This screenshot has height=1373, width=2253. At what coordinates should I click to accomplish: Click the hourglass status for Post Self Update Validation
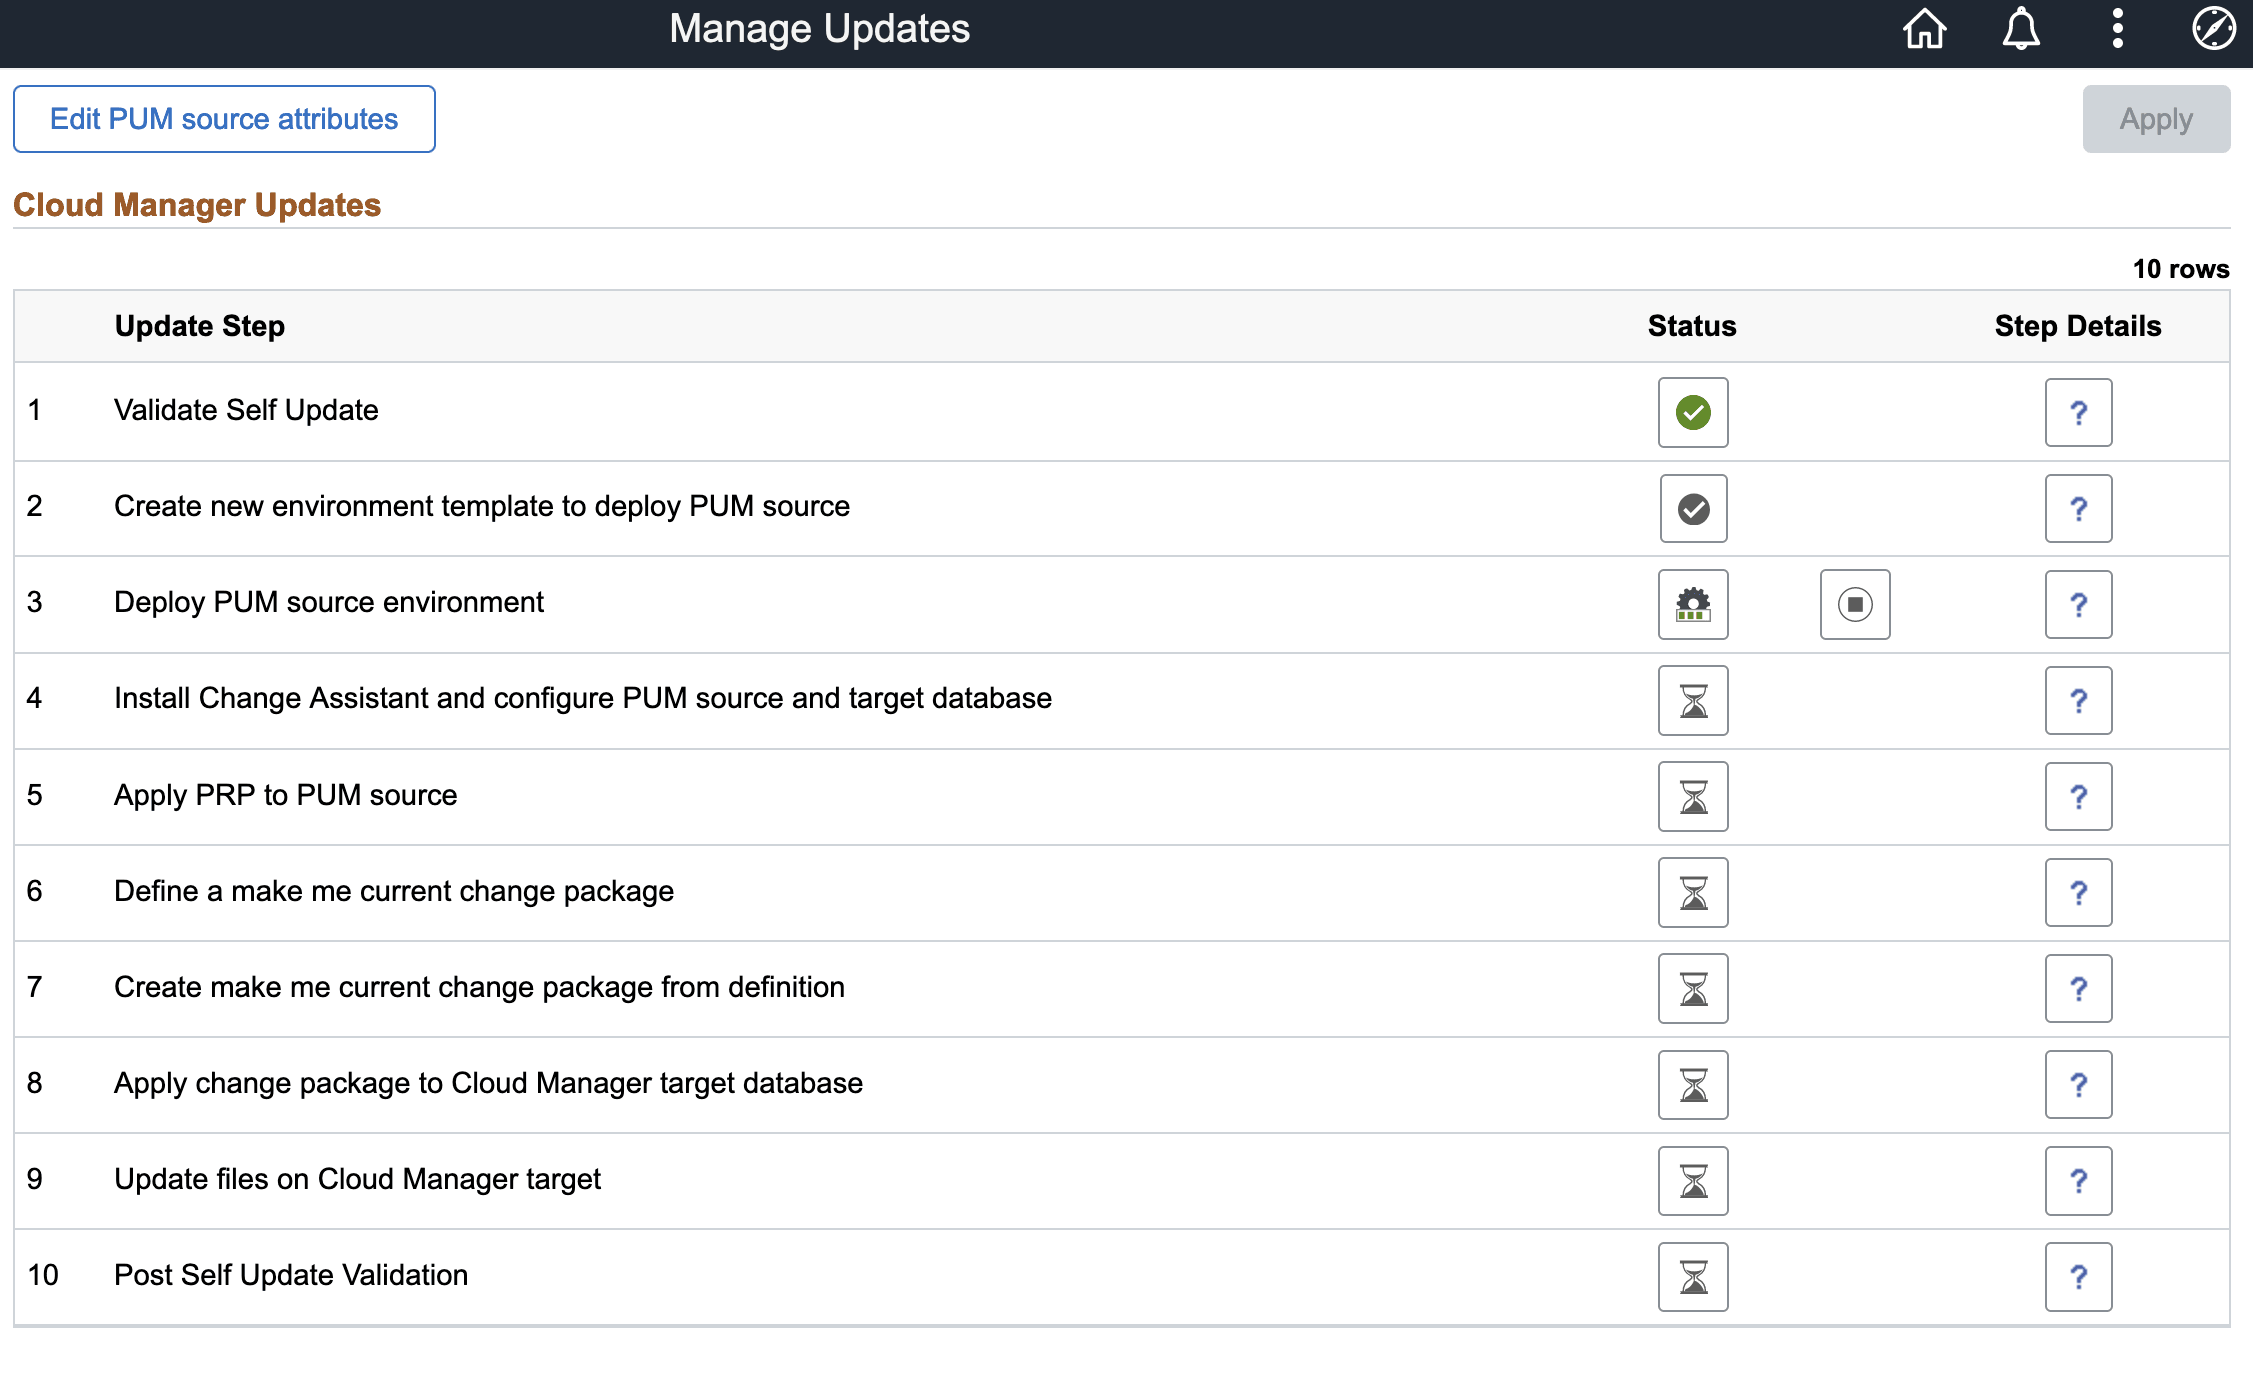[x=1692, y=1276]
